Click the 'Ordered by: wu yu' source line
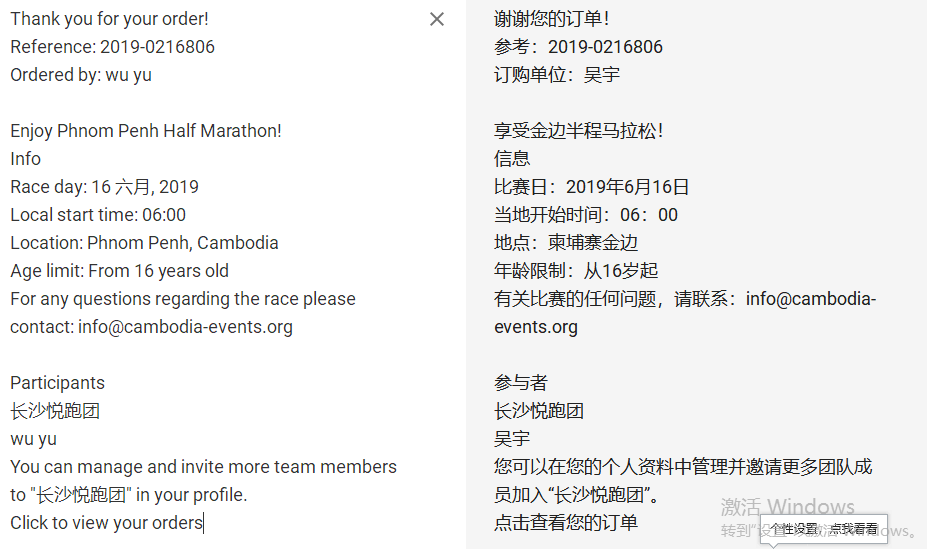 [81, 75]
